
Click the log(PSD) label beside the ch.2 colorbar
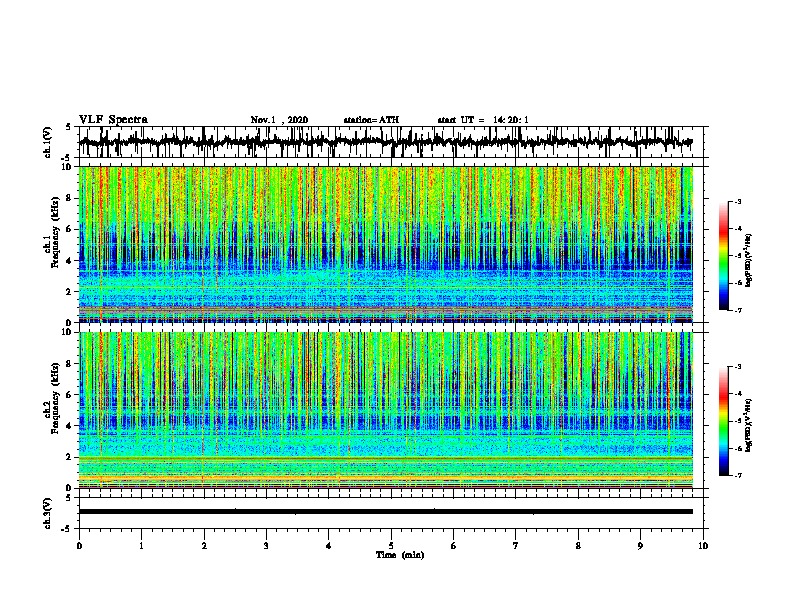[748, 425]
